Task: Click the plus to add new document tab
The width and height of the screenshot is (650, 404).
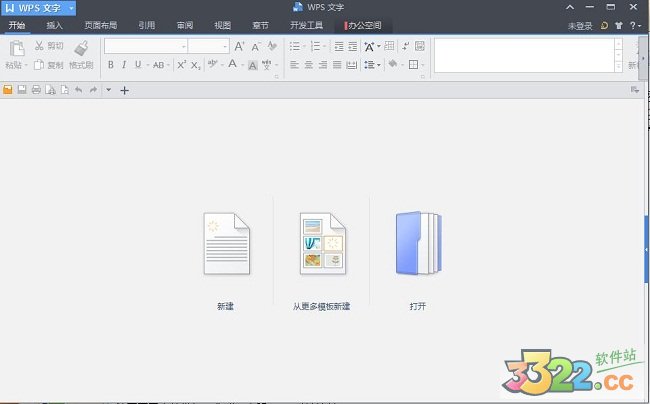Action: coord(125,90)
